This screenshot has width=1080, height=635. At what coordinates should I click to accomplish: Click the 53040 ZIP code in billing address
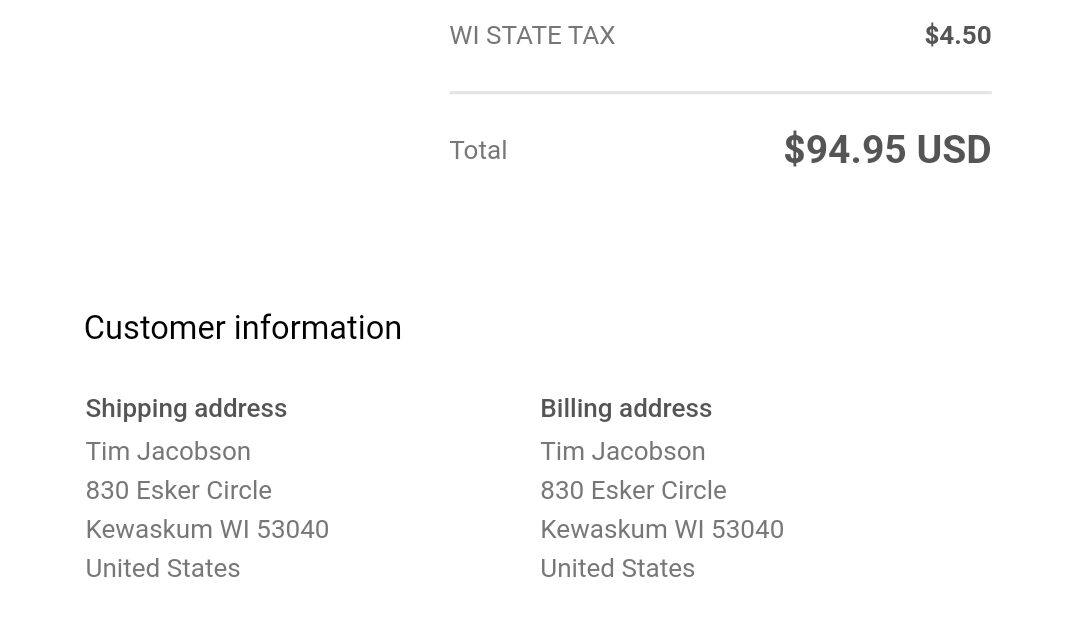point(747,529)
